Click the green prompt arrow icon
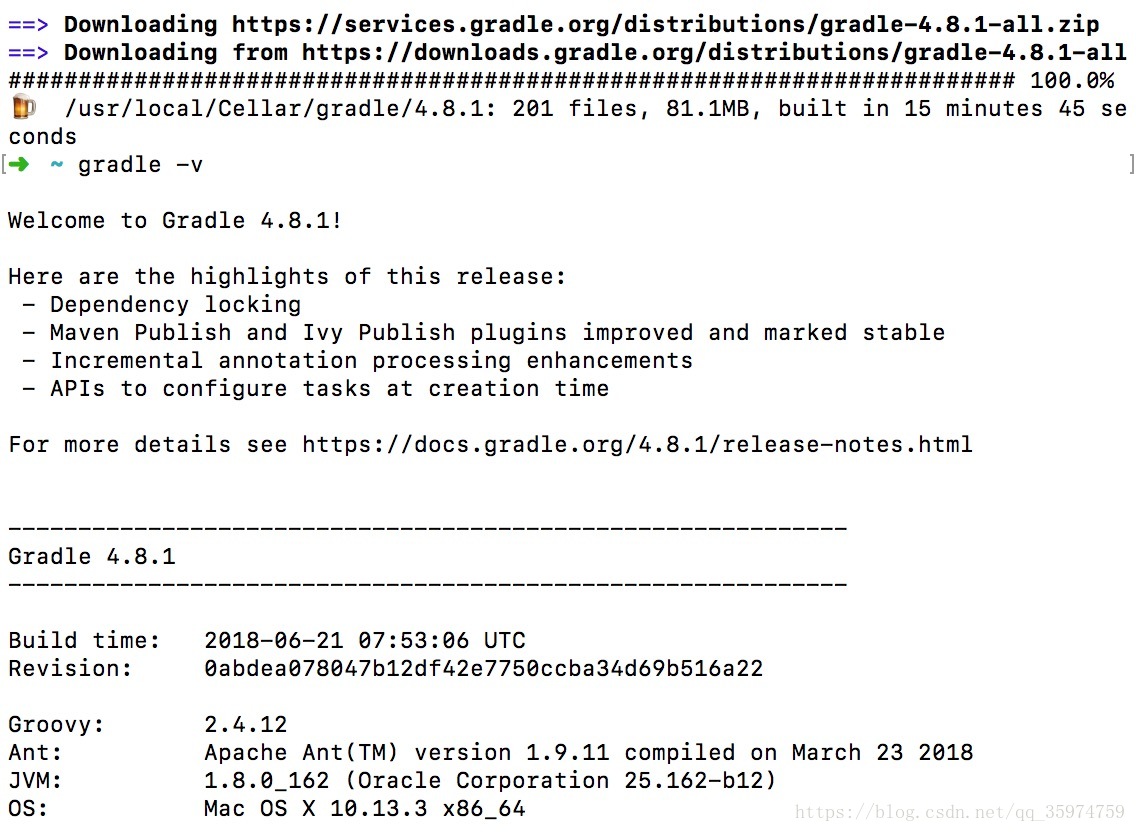The height and width of the screenshot is (832, 1136). click(x=20, y=165)
